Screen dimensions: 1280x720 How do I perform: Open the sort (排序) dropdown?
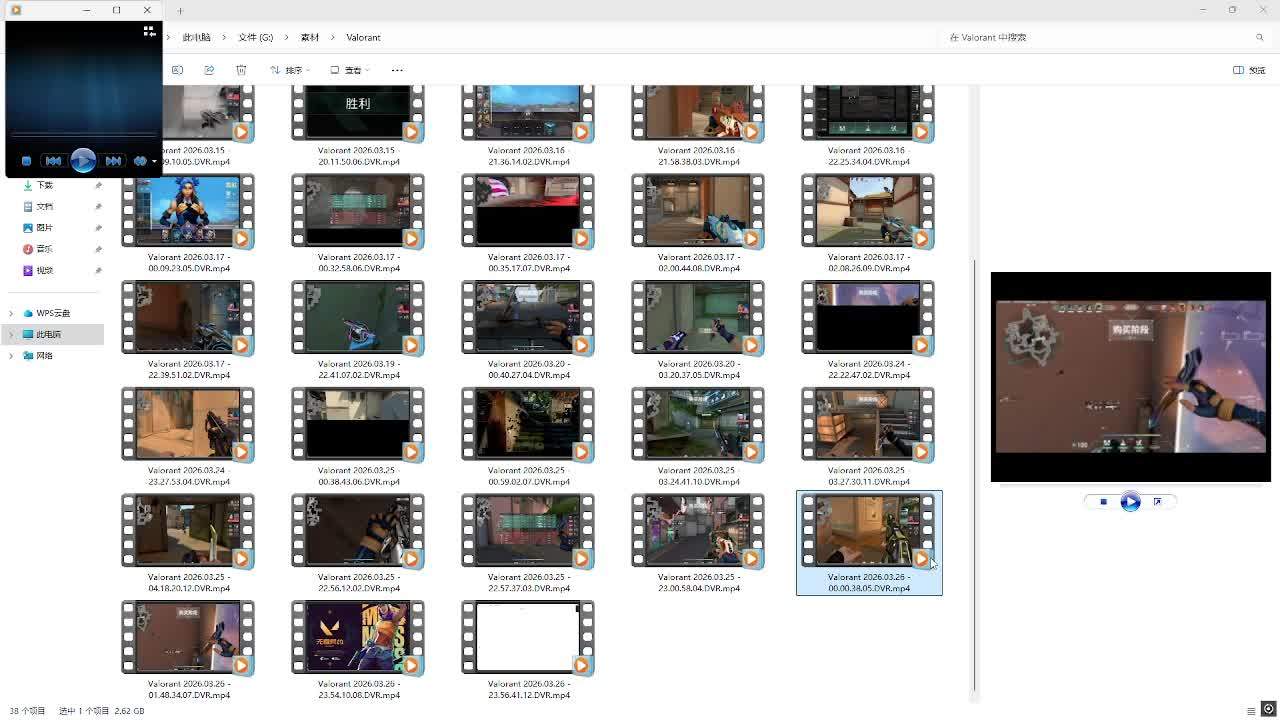[290, 70]
